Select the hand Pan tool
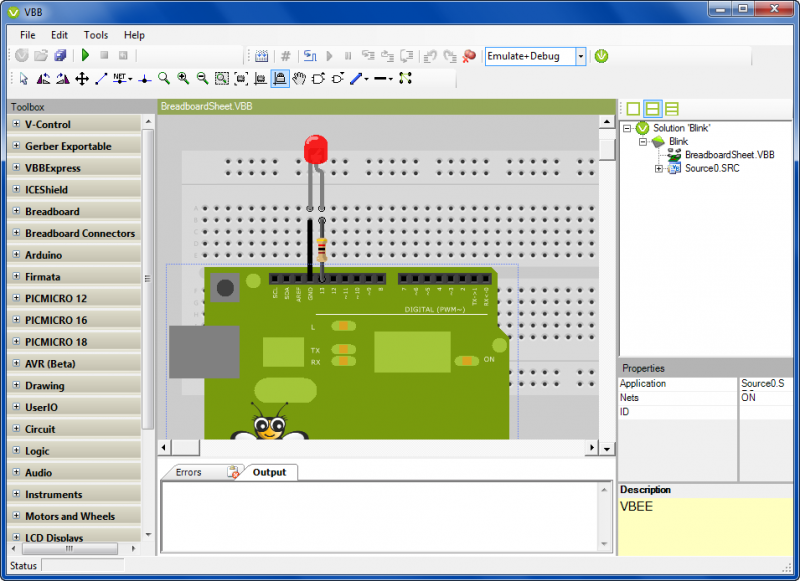 299,79
